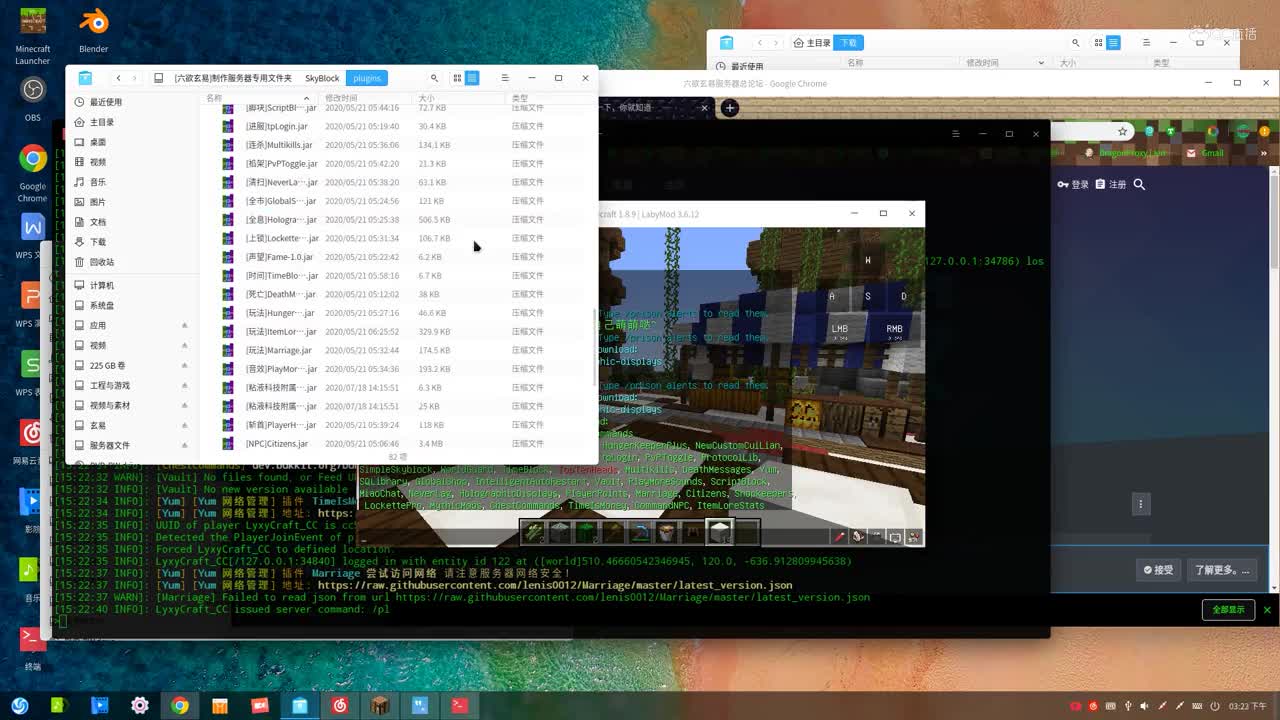This screenshot has width=1280, height=720.
Task: Select the Citizens.jar file
Action: (x=400, y=443)
